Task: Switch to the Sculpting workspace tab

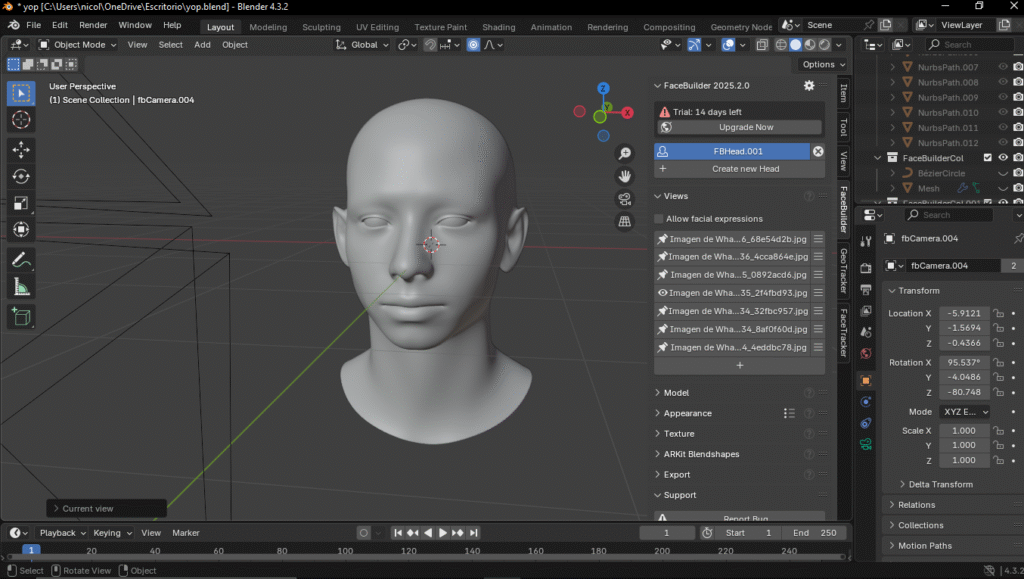Action: click(321, 27)
